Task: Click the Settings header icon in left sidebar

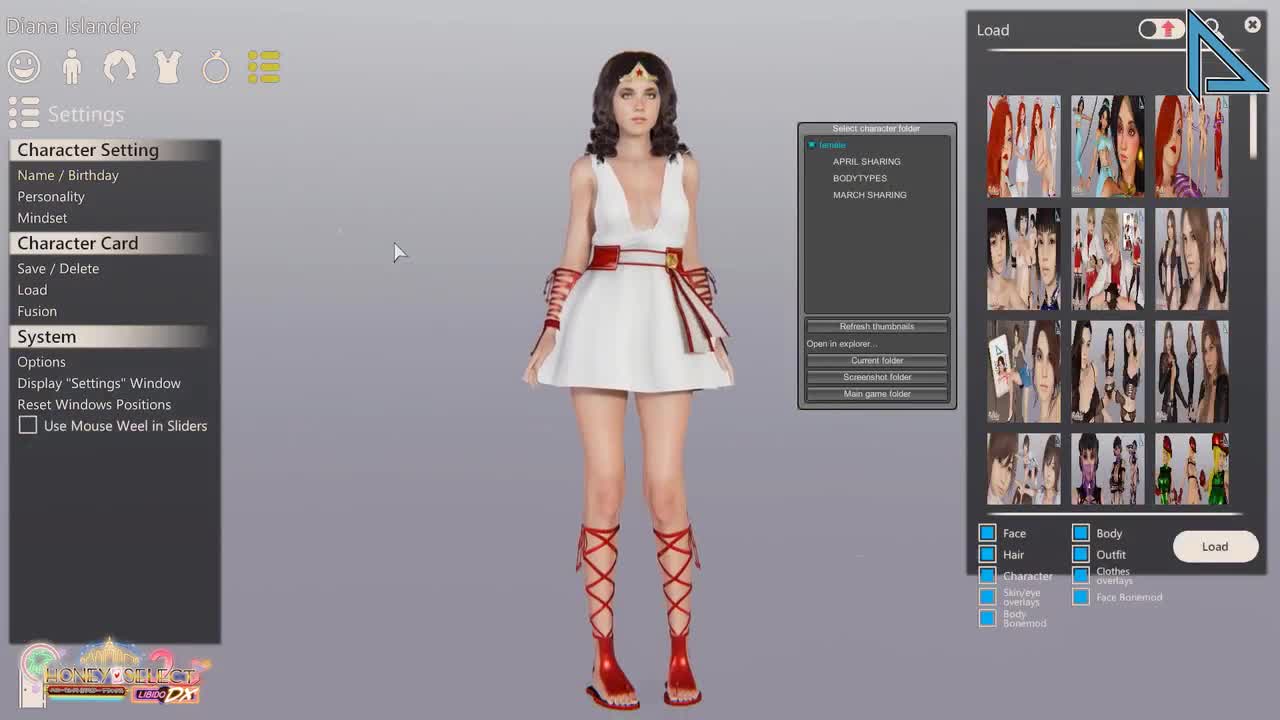Action: pyautogui.click(x=22, y=113)
